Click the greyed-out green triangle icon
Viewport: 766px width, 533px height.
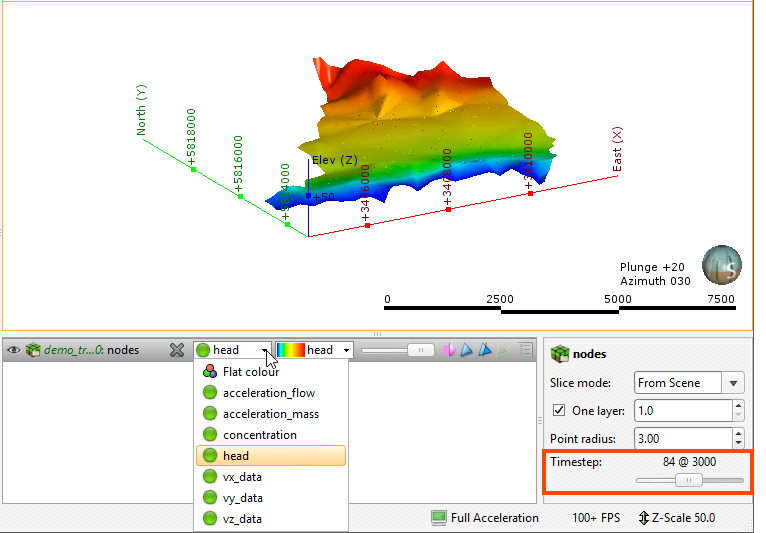click(x=503, y=350)
